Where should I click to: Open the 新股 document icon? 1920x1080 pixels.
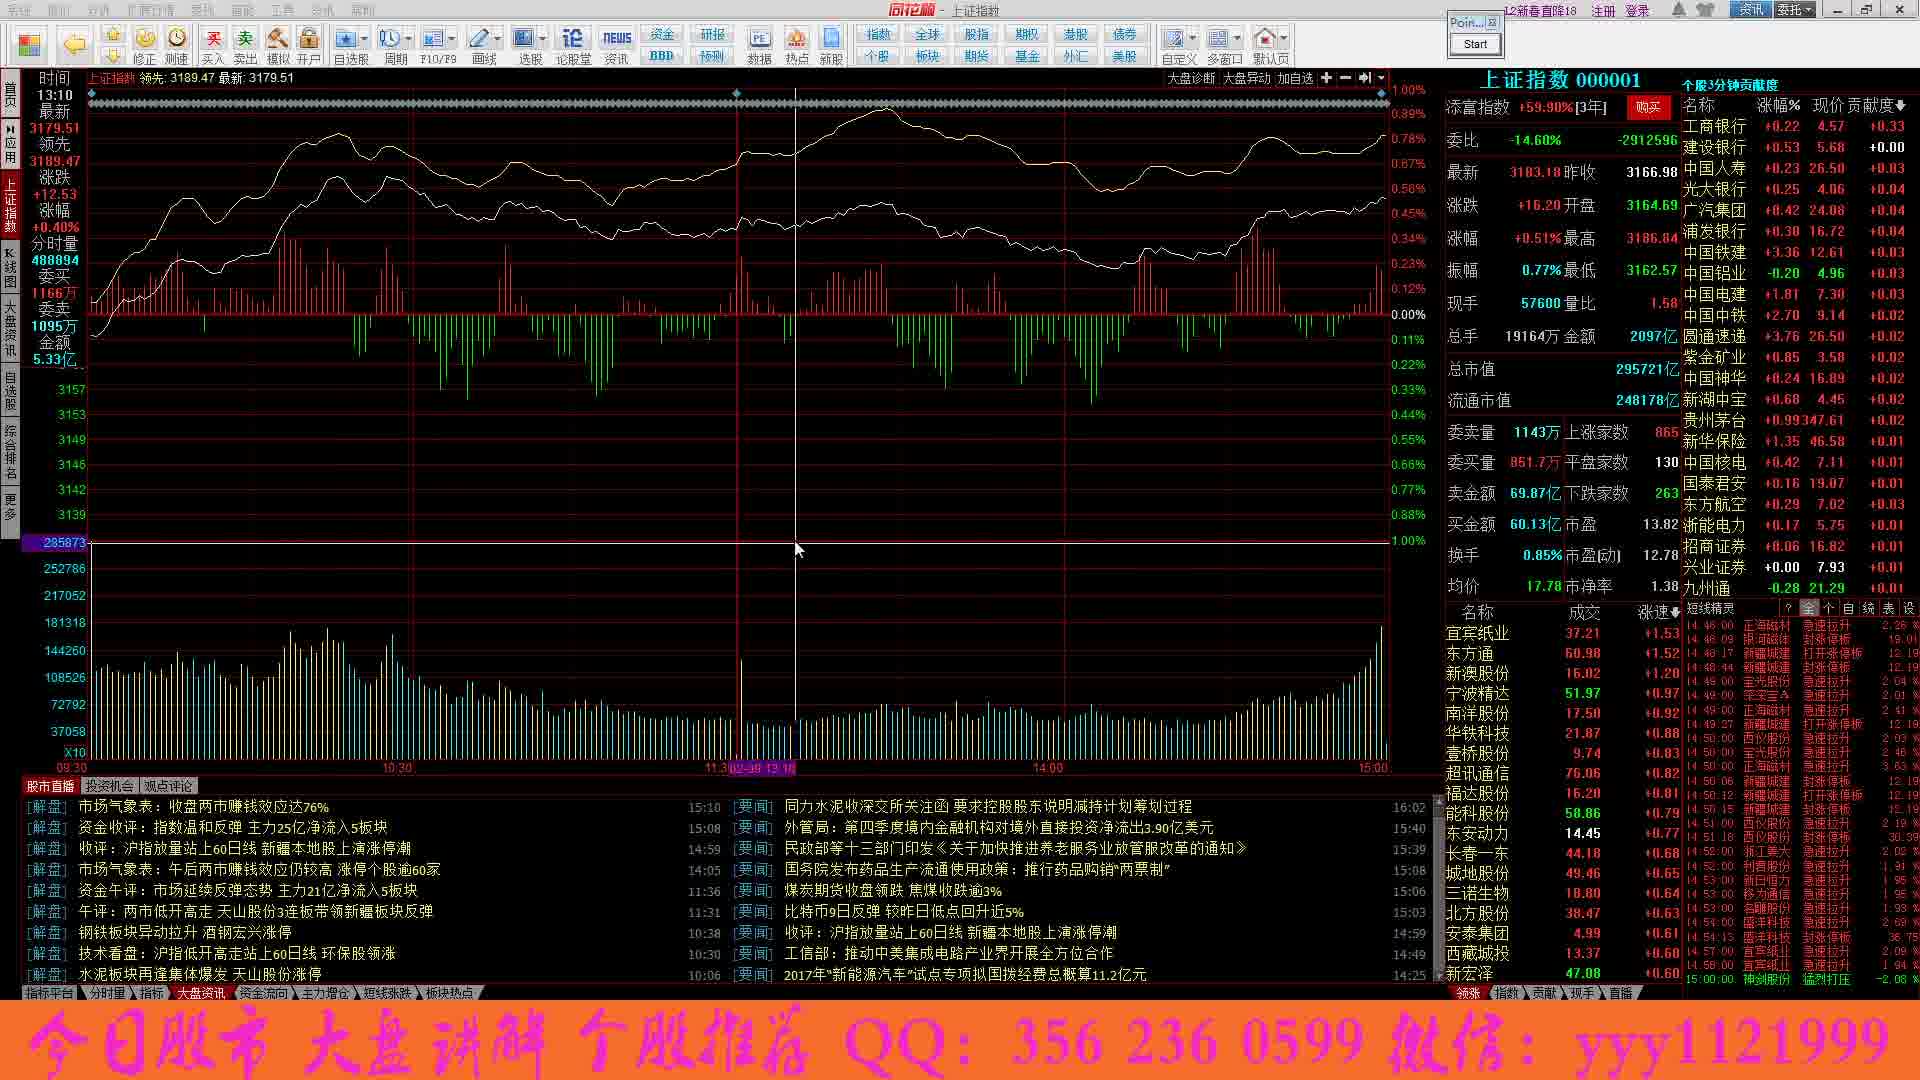(831, 38)
